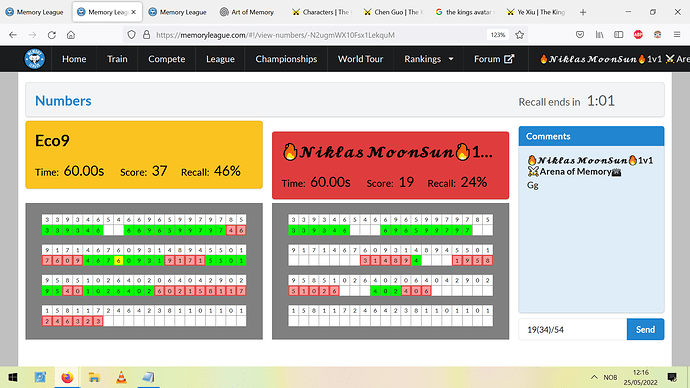Image resolution: width=690 pixels, height=388 pixels.
Task: Open a new browser tab
Action: pyautogui.click(x=583, y=12)
